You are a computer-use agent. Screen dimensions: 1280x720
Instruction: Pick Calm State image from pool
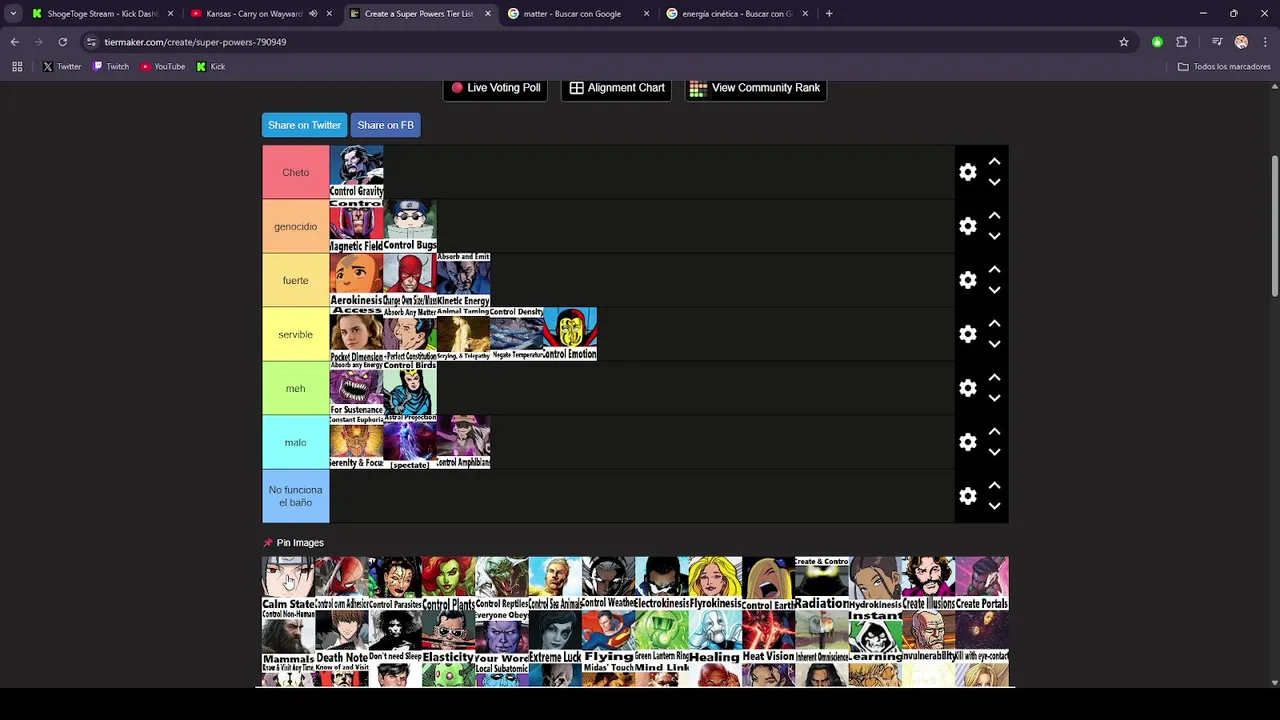tap(288, 584)
